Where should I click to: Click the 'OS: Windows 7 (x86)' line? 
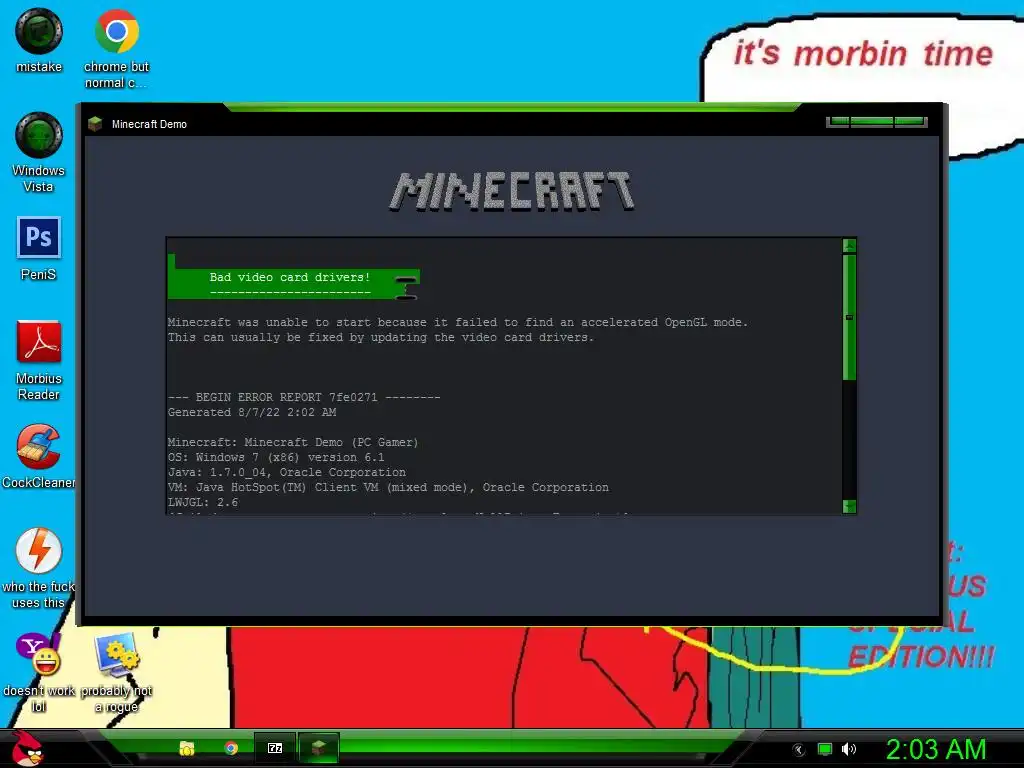[276, 457]
